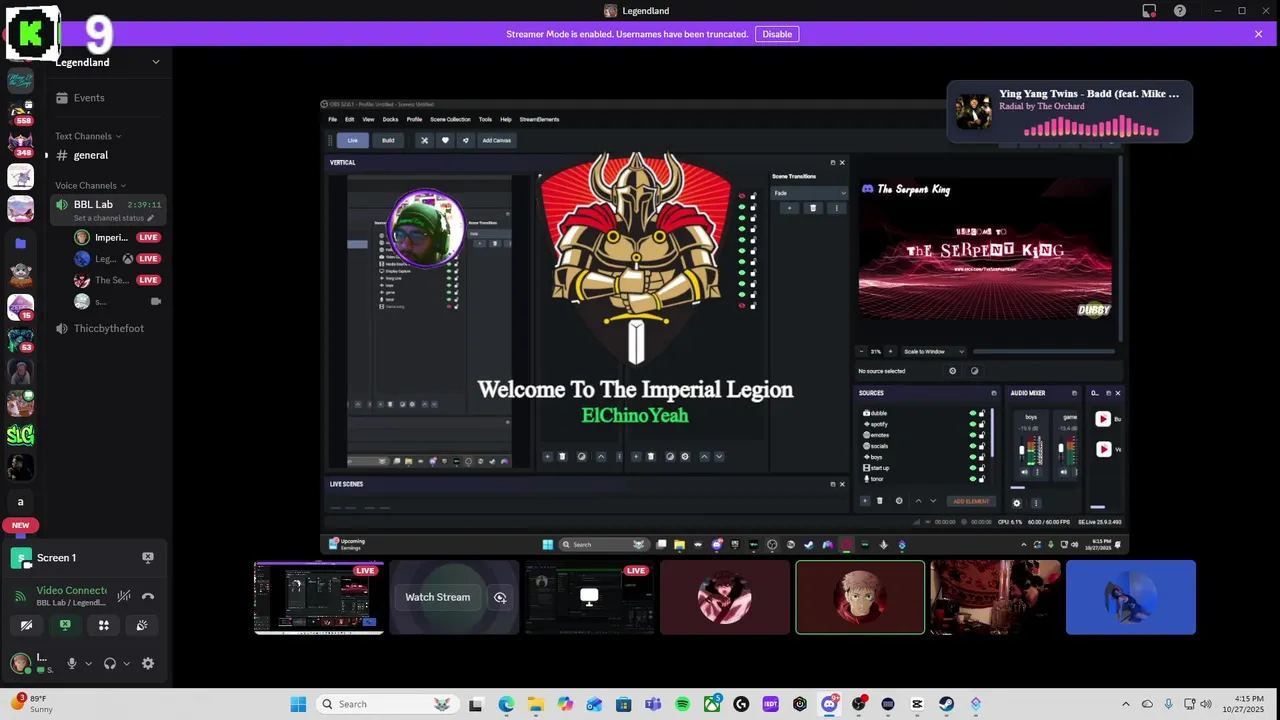The width and height of the screenshot is (1280, 720).
Task: Select the first LIVE stream thumbnail
Action: 319,597
